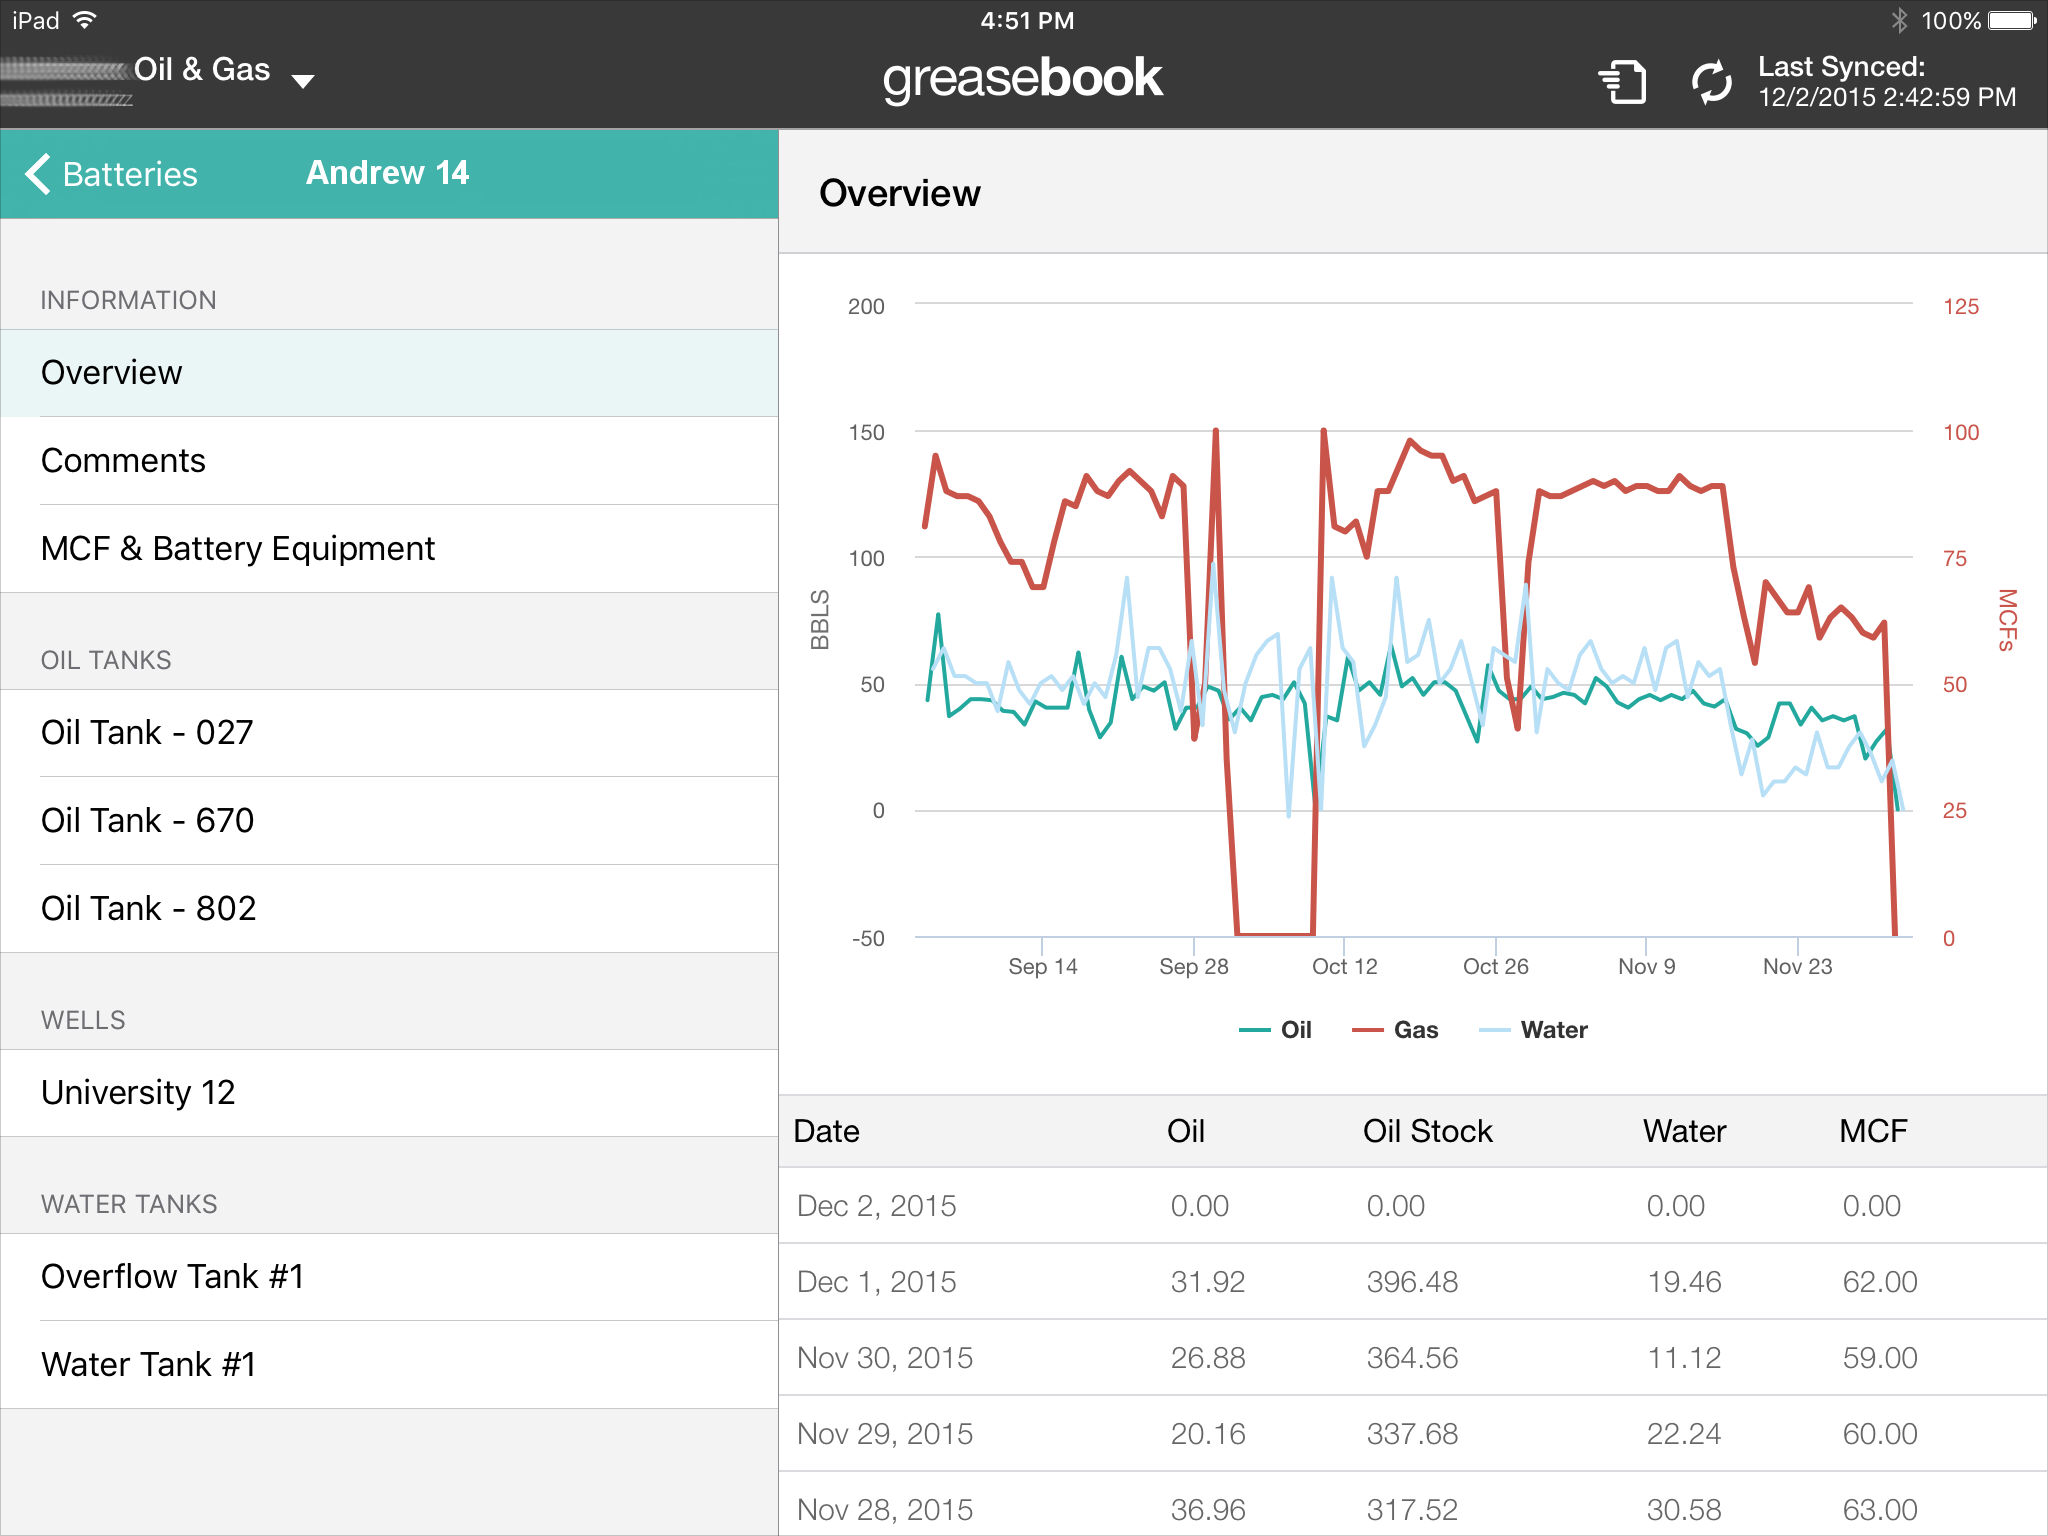Tap the sync refresh icon
Viewport: 2048px width, 1536px height.
1711,82
